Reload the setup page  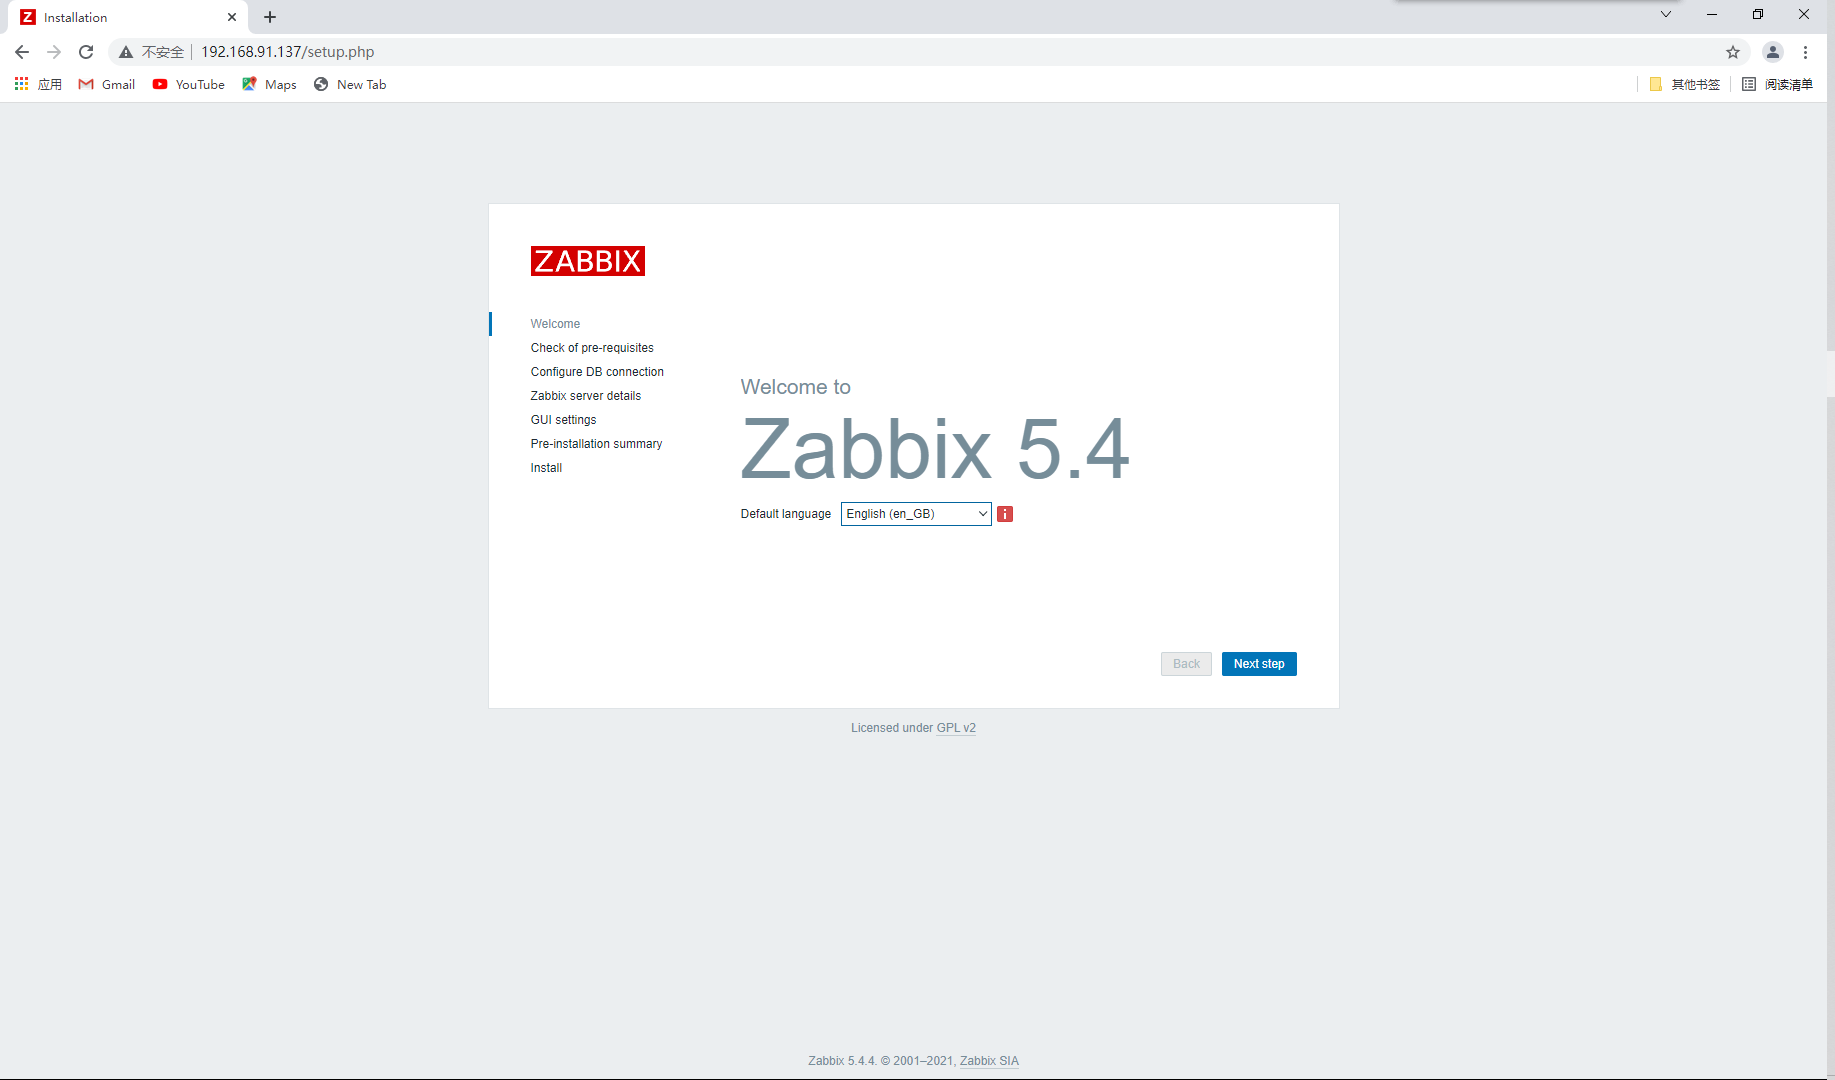(86, 52)
